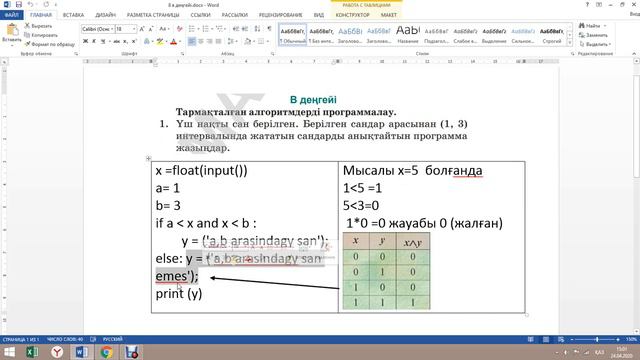Screen dimensions: 640x360
Task: Sort the selected text
Action: (257, 29)
